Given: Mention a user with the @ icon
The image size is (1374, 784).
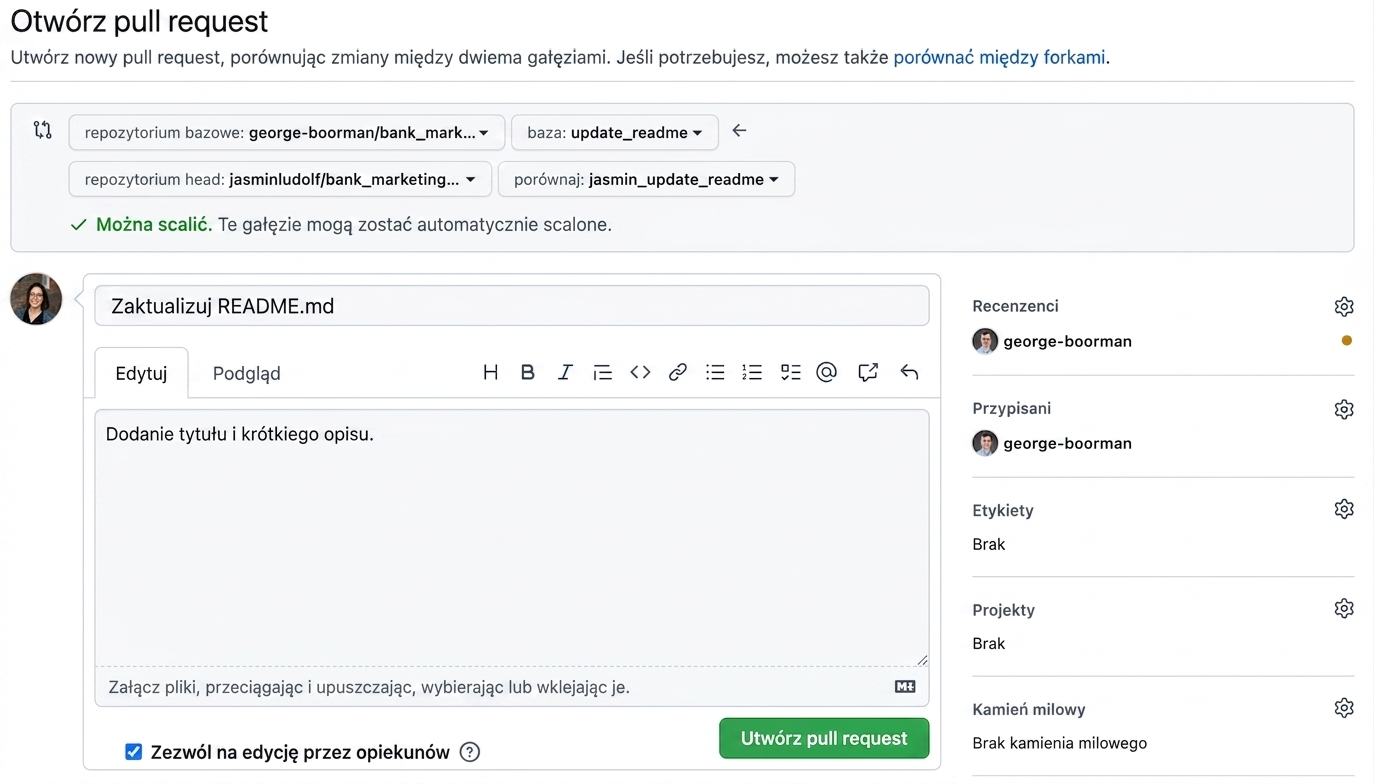Looking at the screenshot, I should 826,373.
